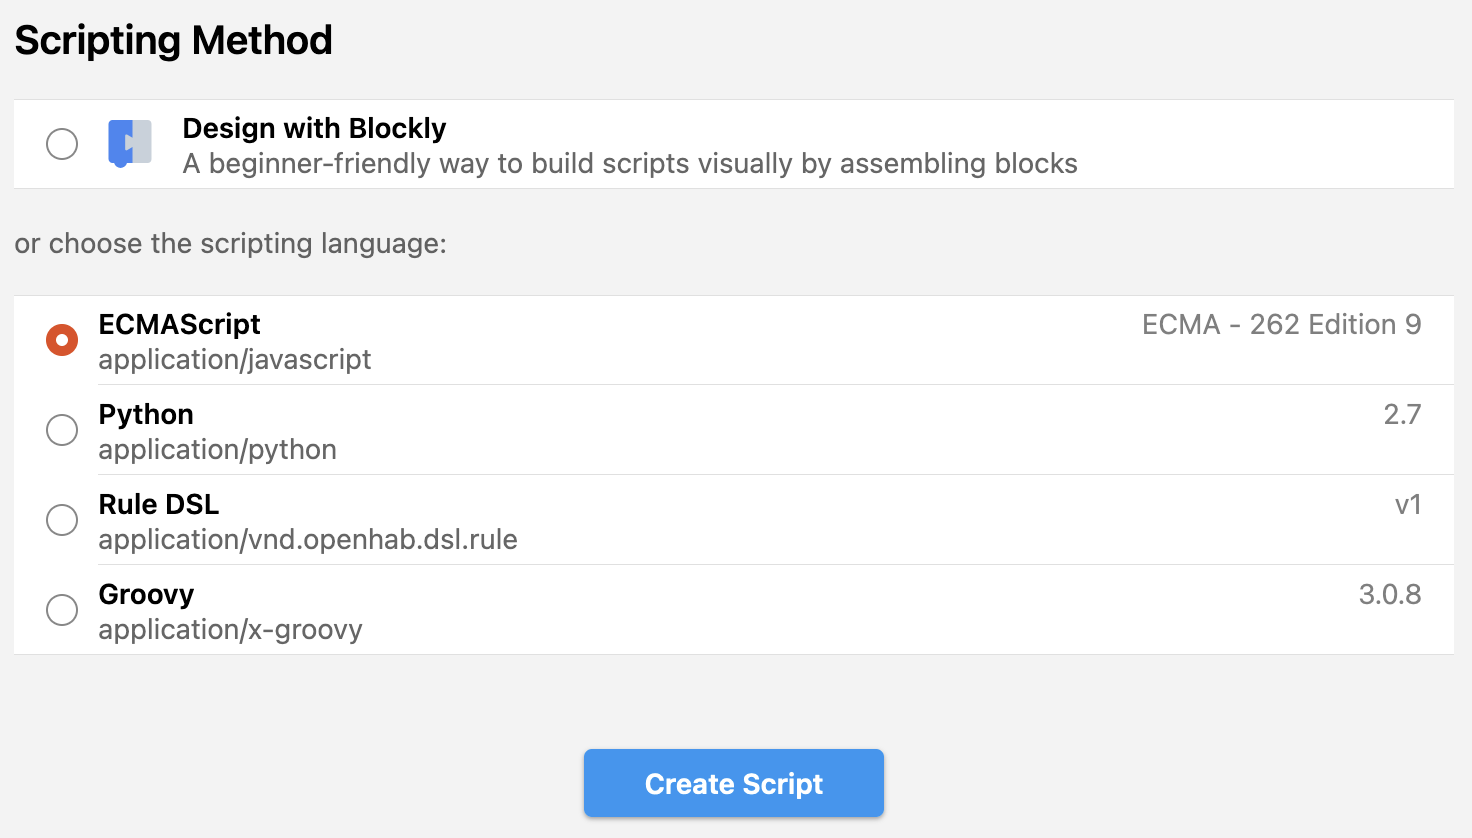This screenshot has height=838, width=1472.
Task: Click the "ECMA - 262 Edition 9" version text
Action: pos(1281,324)
